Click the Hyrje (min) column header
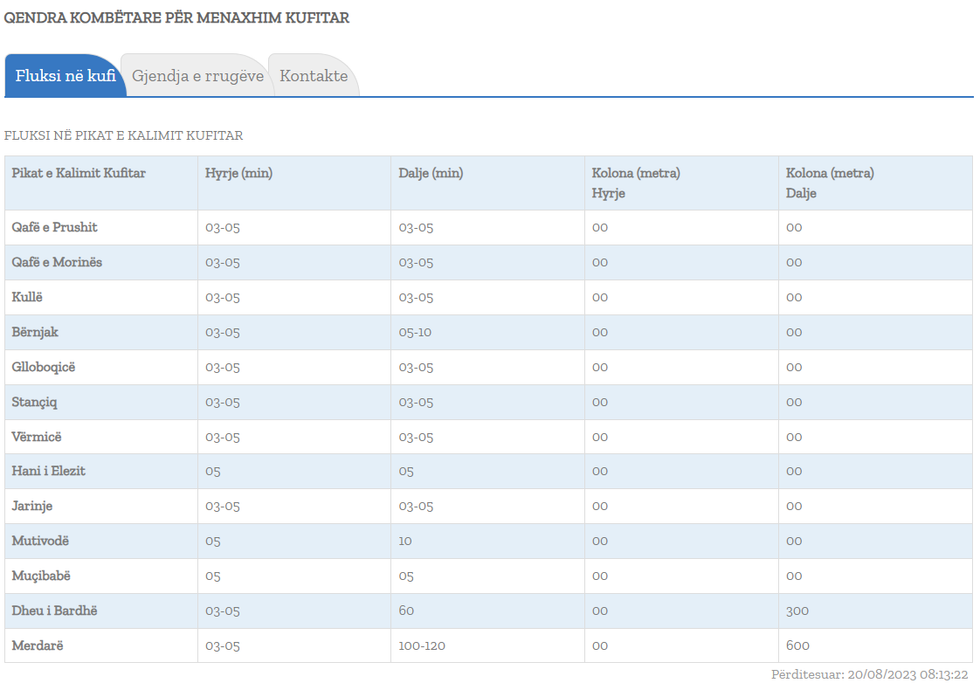Image resolution: width=980 pixels, height=690 pixels. point(239,173)
